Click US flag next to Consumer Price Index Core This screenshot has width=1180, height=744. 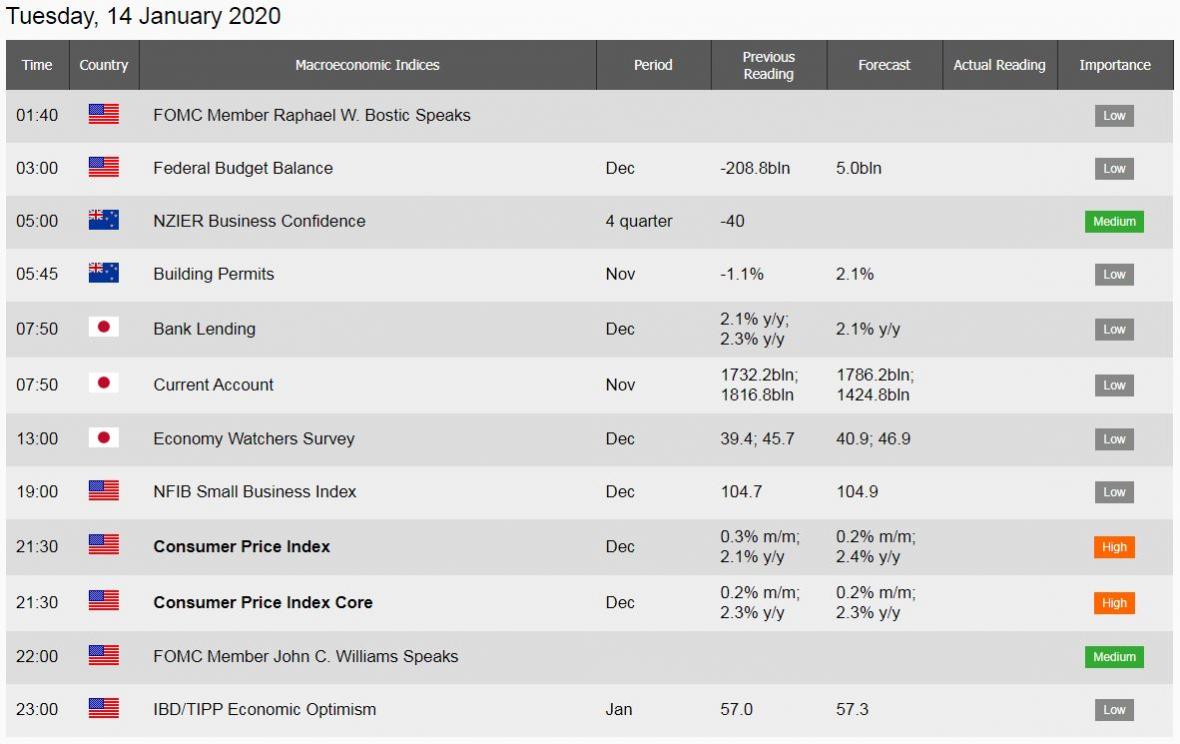(x=103, y=602)
